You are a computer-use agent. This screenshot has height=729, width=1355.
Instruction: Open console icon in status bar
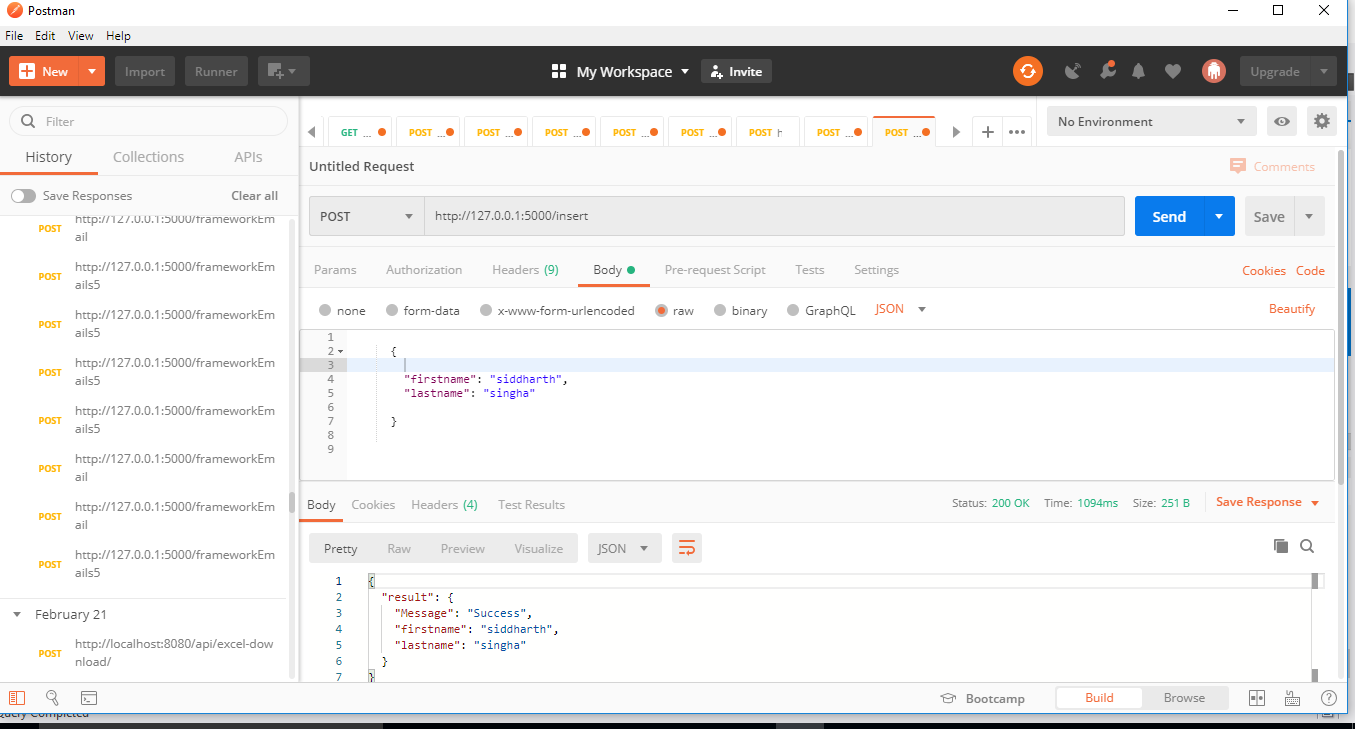pyautogui.click(x=89, y=698)
